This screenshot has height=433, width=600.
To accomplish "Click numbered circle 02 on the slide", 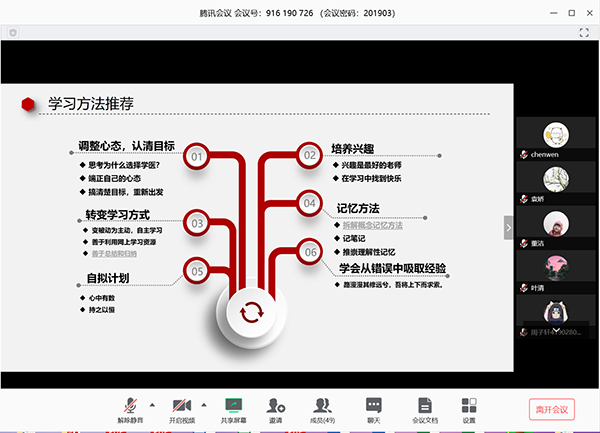I will (310, 155).
